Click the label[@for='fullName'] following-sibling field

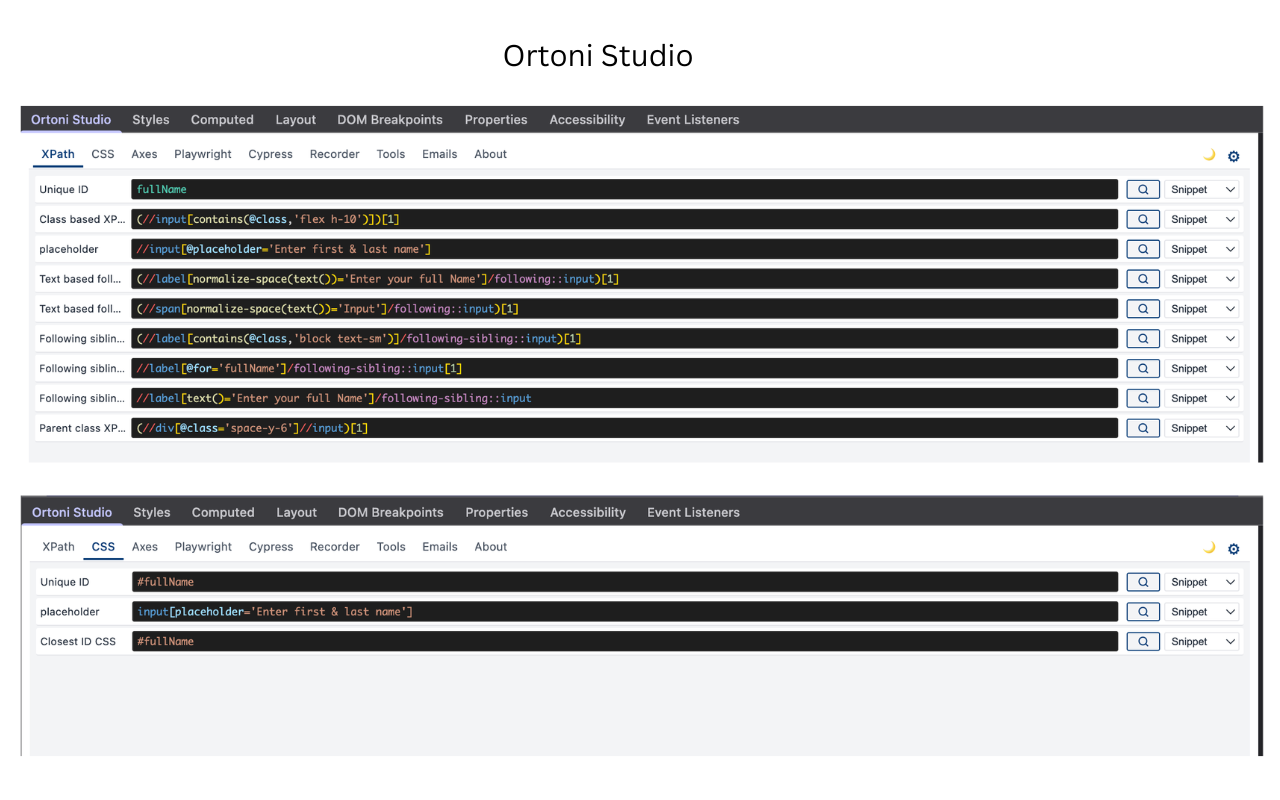click(x=625, y=369)
